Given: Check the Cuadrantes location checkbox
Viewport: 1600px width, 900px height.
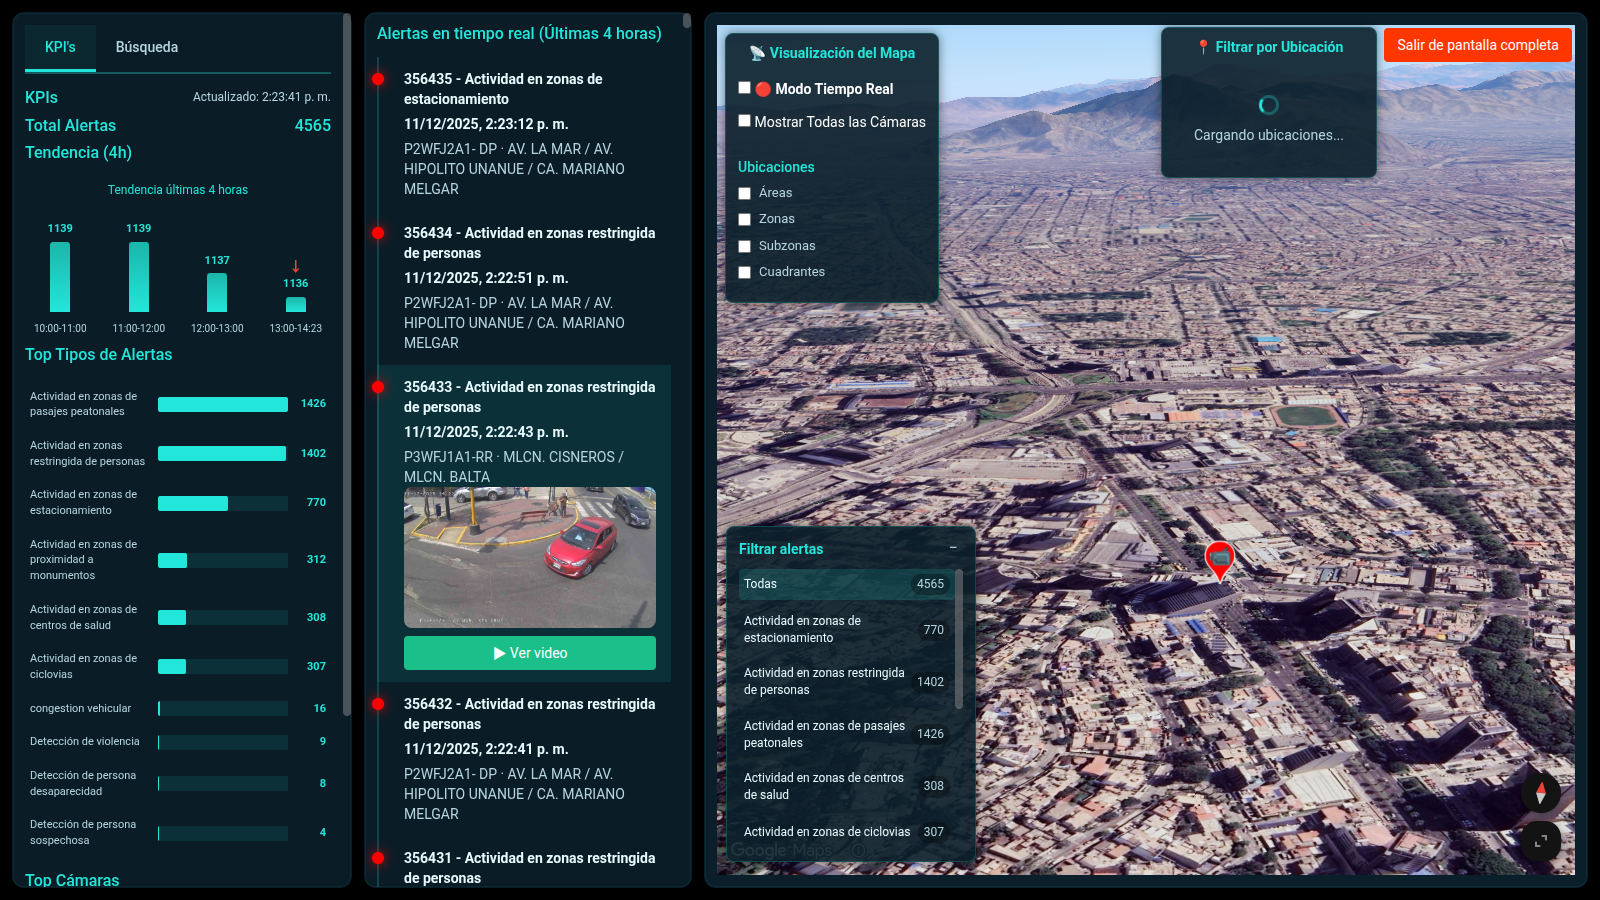Looking at the screenshot, I should click(x=744, y=272).
